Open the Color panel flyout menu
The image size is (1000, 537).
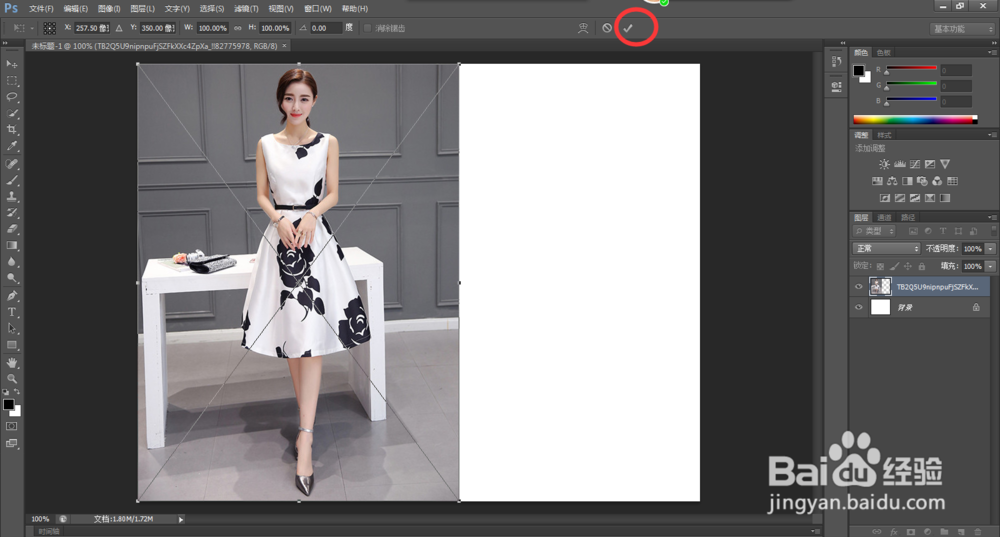[991, 52]
